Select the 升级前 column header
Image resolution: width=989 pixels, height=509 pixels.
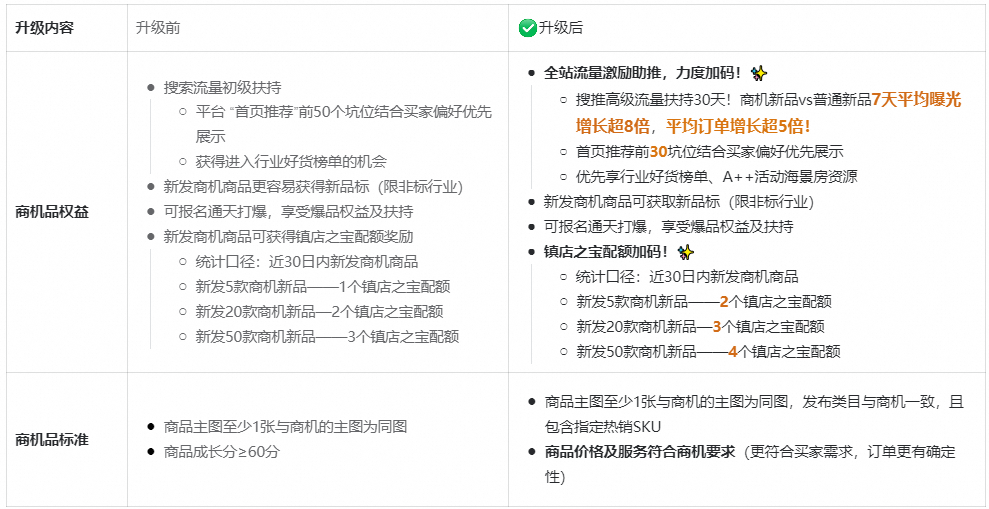(x=158, y=28)
